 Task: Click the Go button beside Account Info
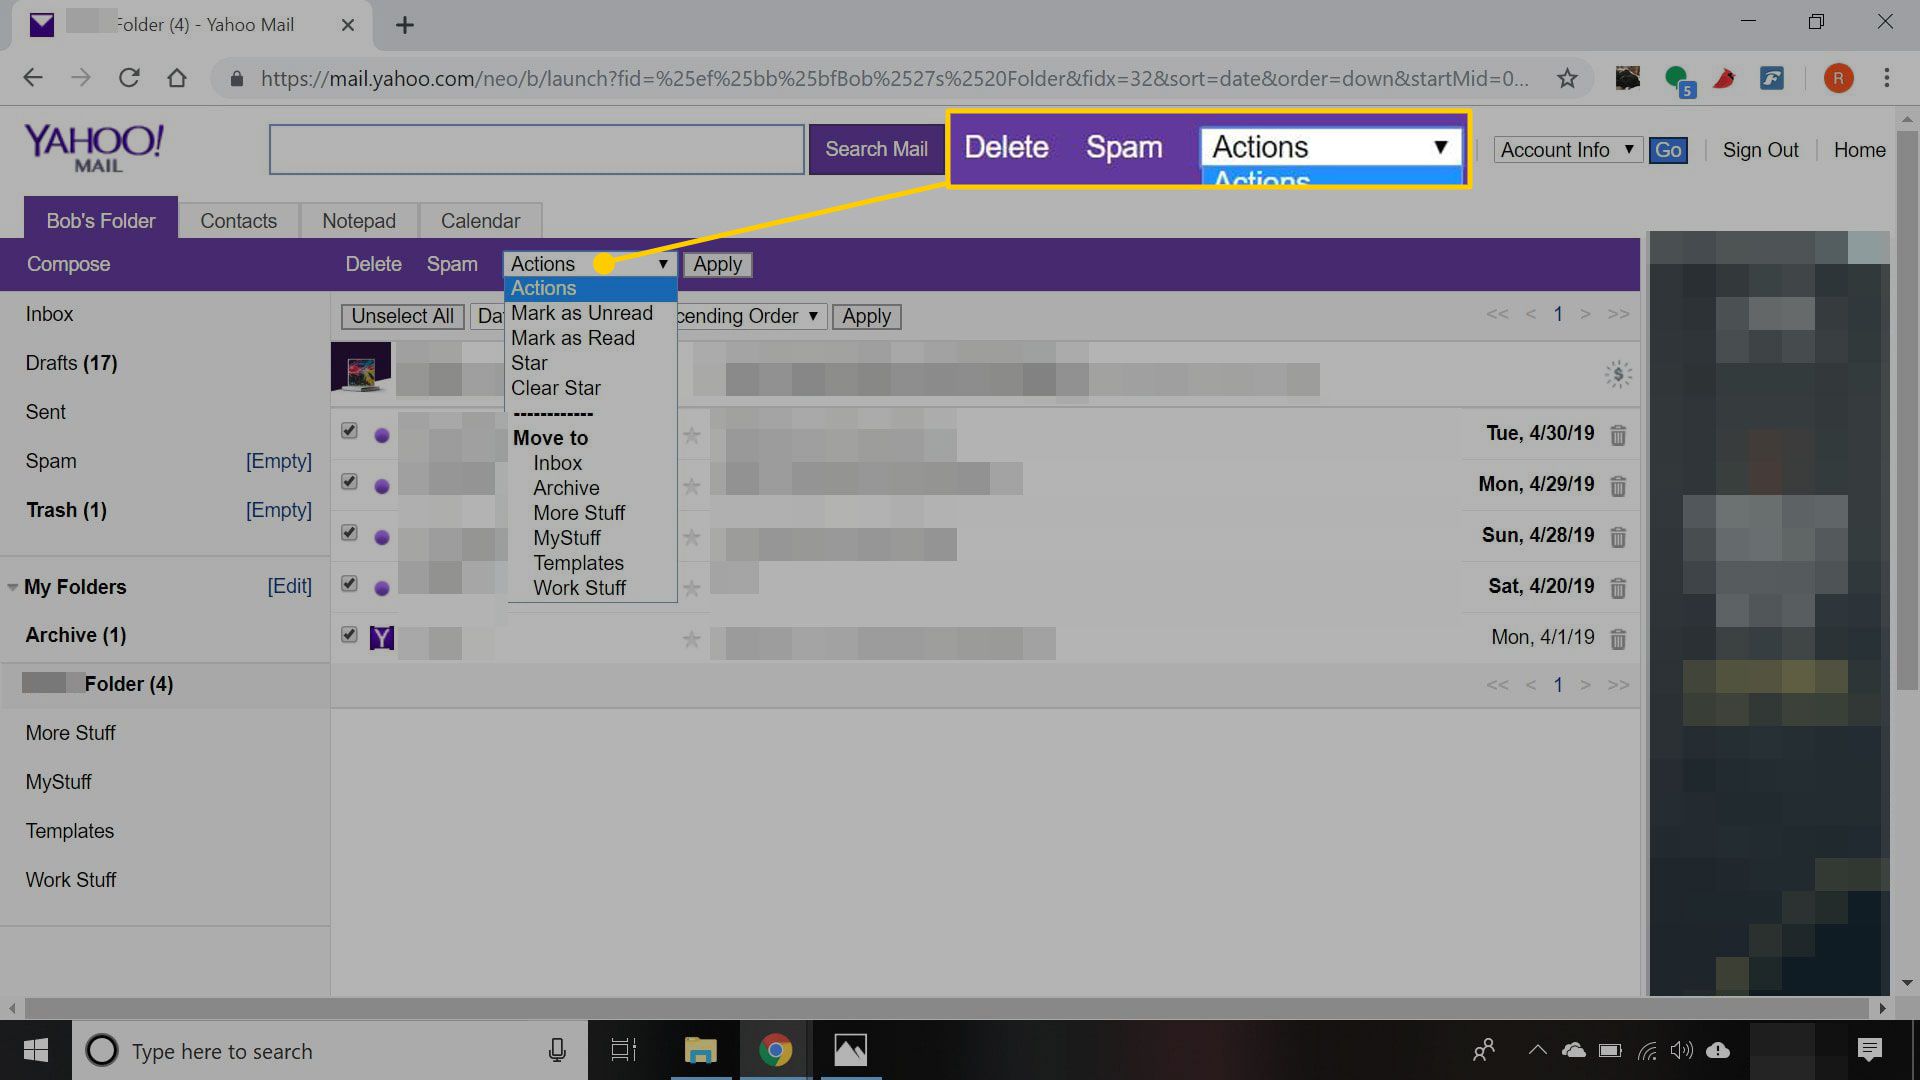point(1668,150)
